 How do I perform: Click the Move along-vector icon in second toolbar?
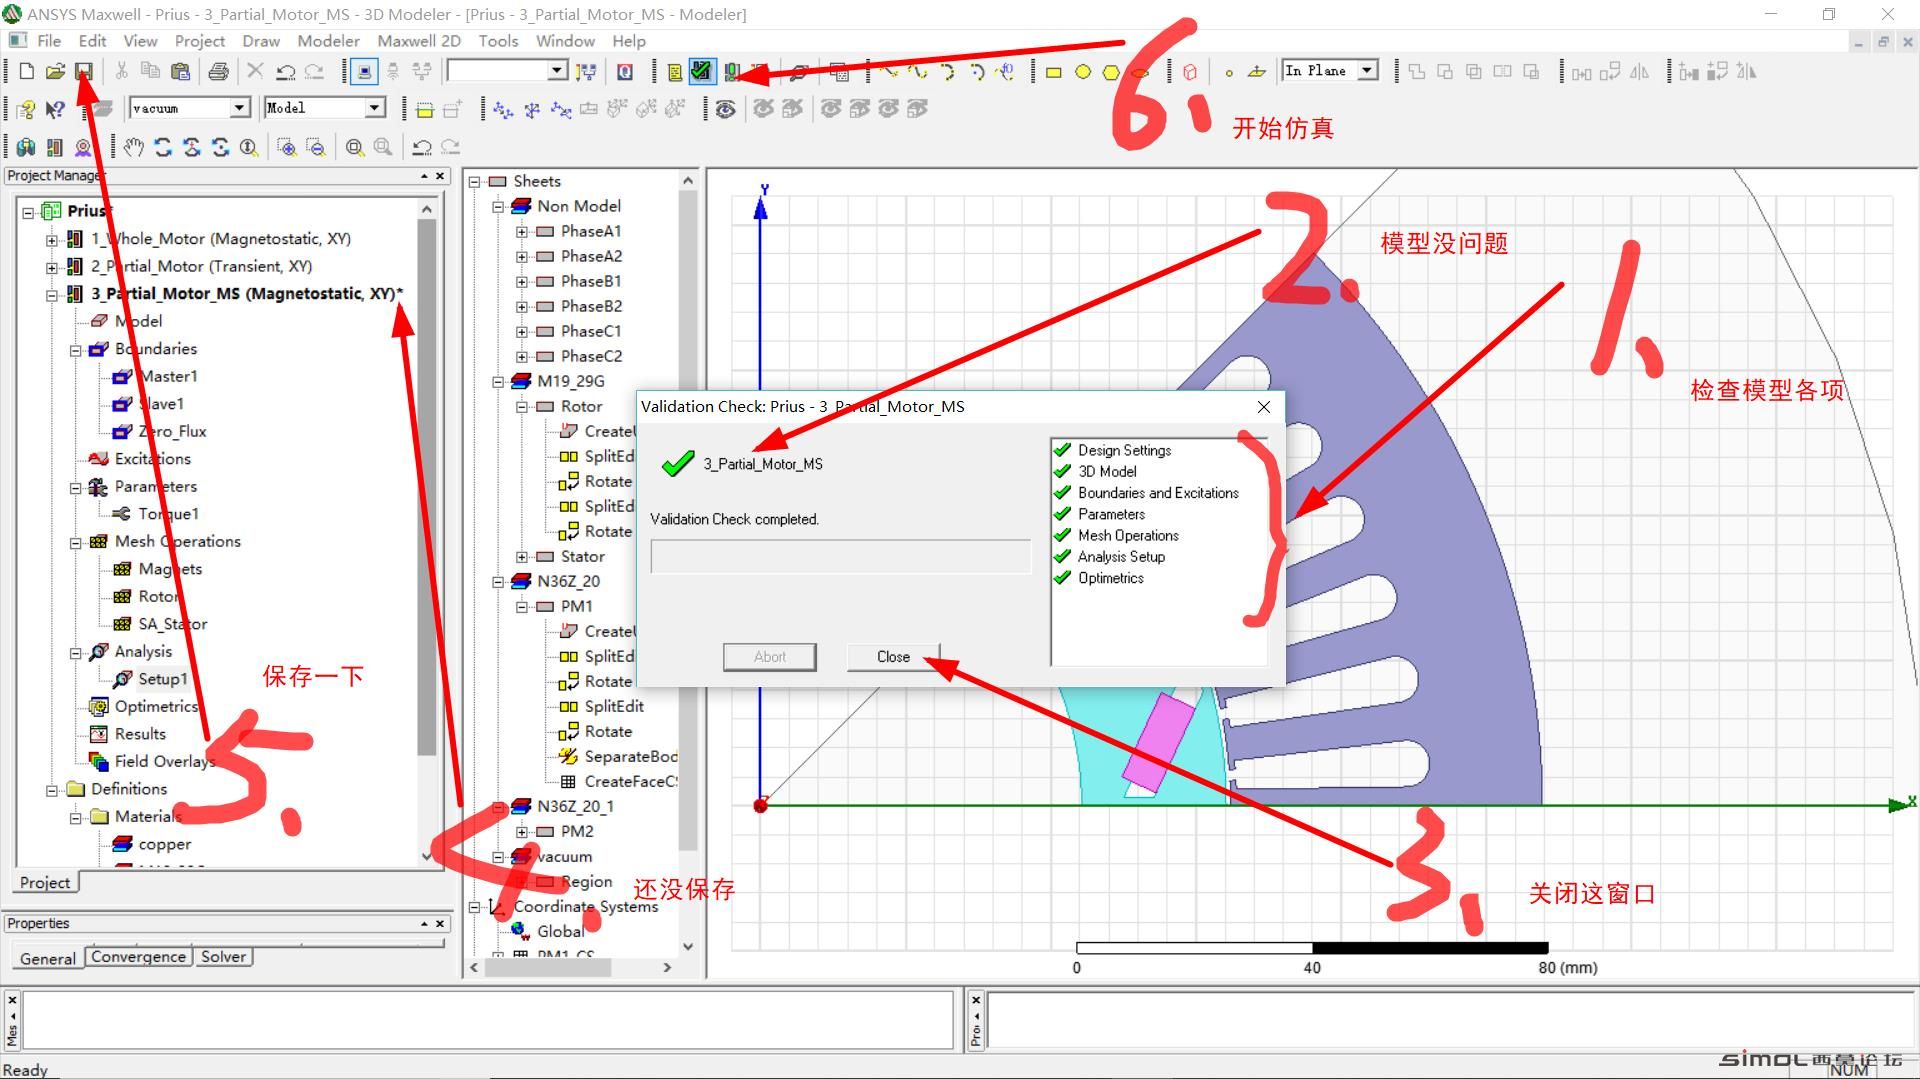point(503,109)
